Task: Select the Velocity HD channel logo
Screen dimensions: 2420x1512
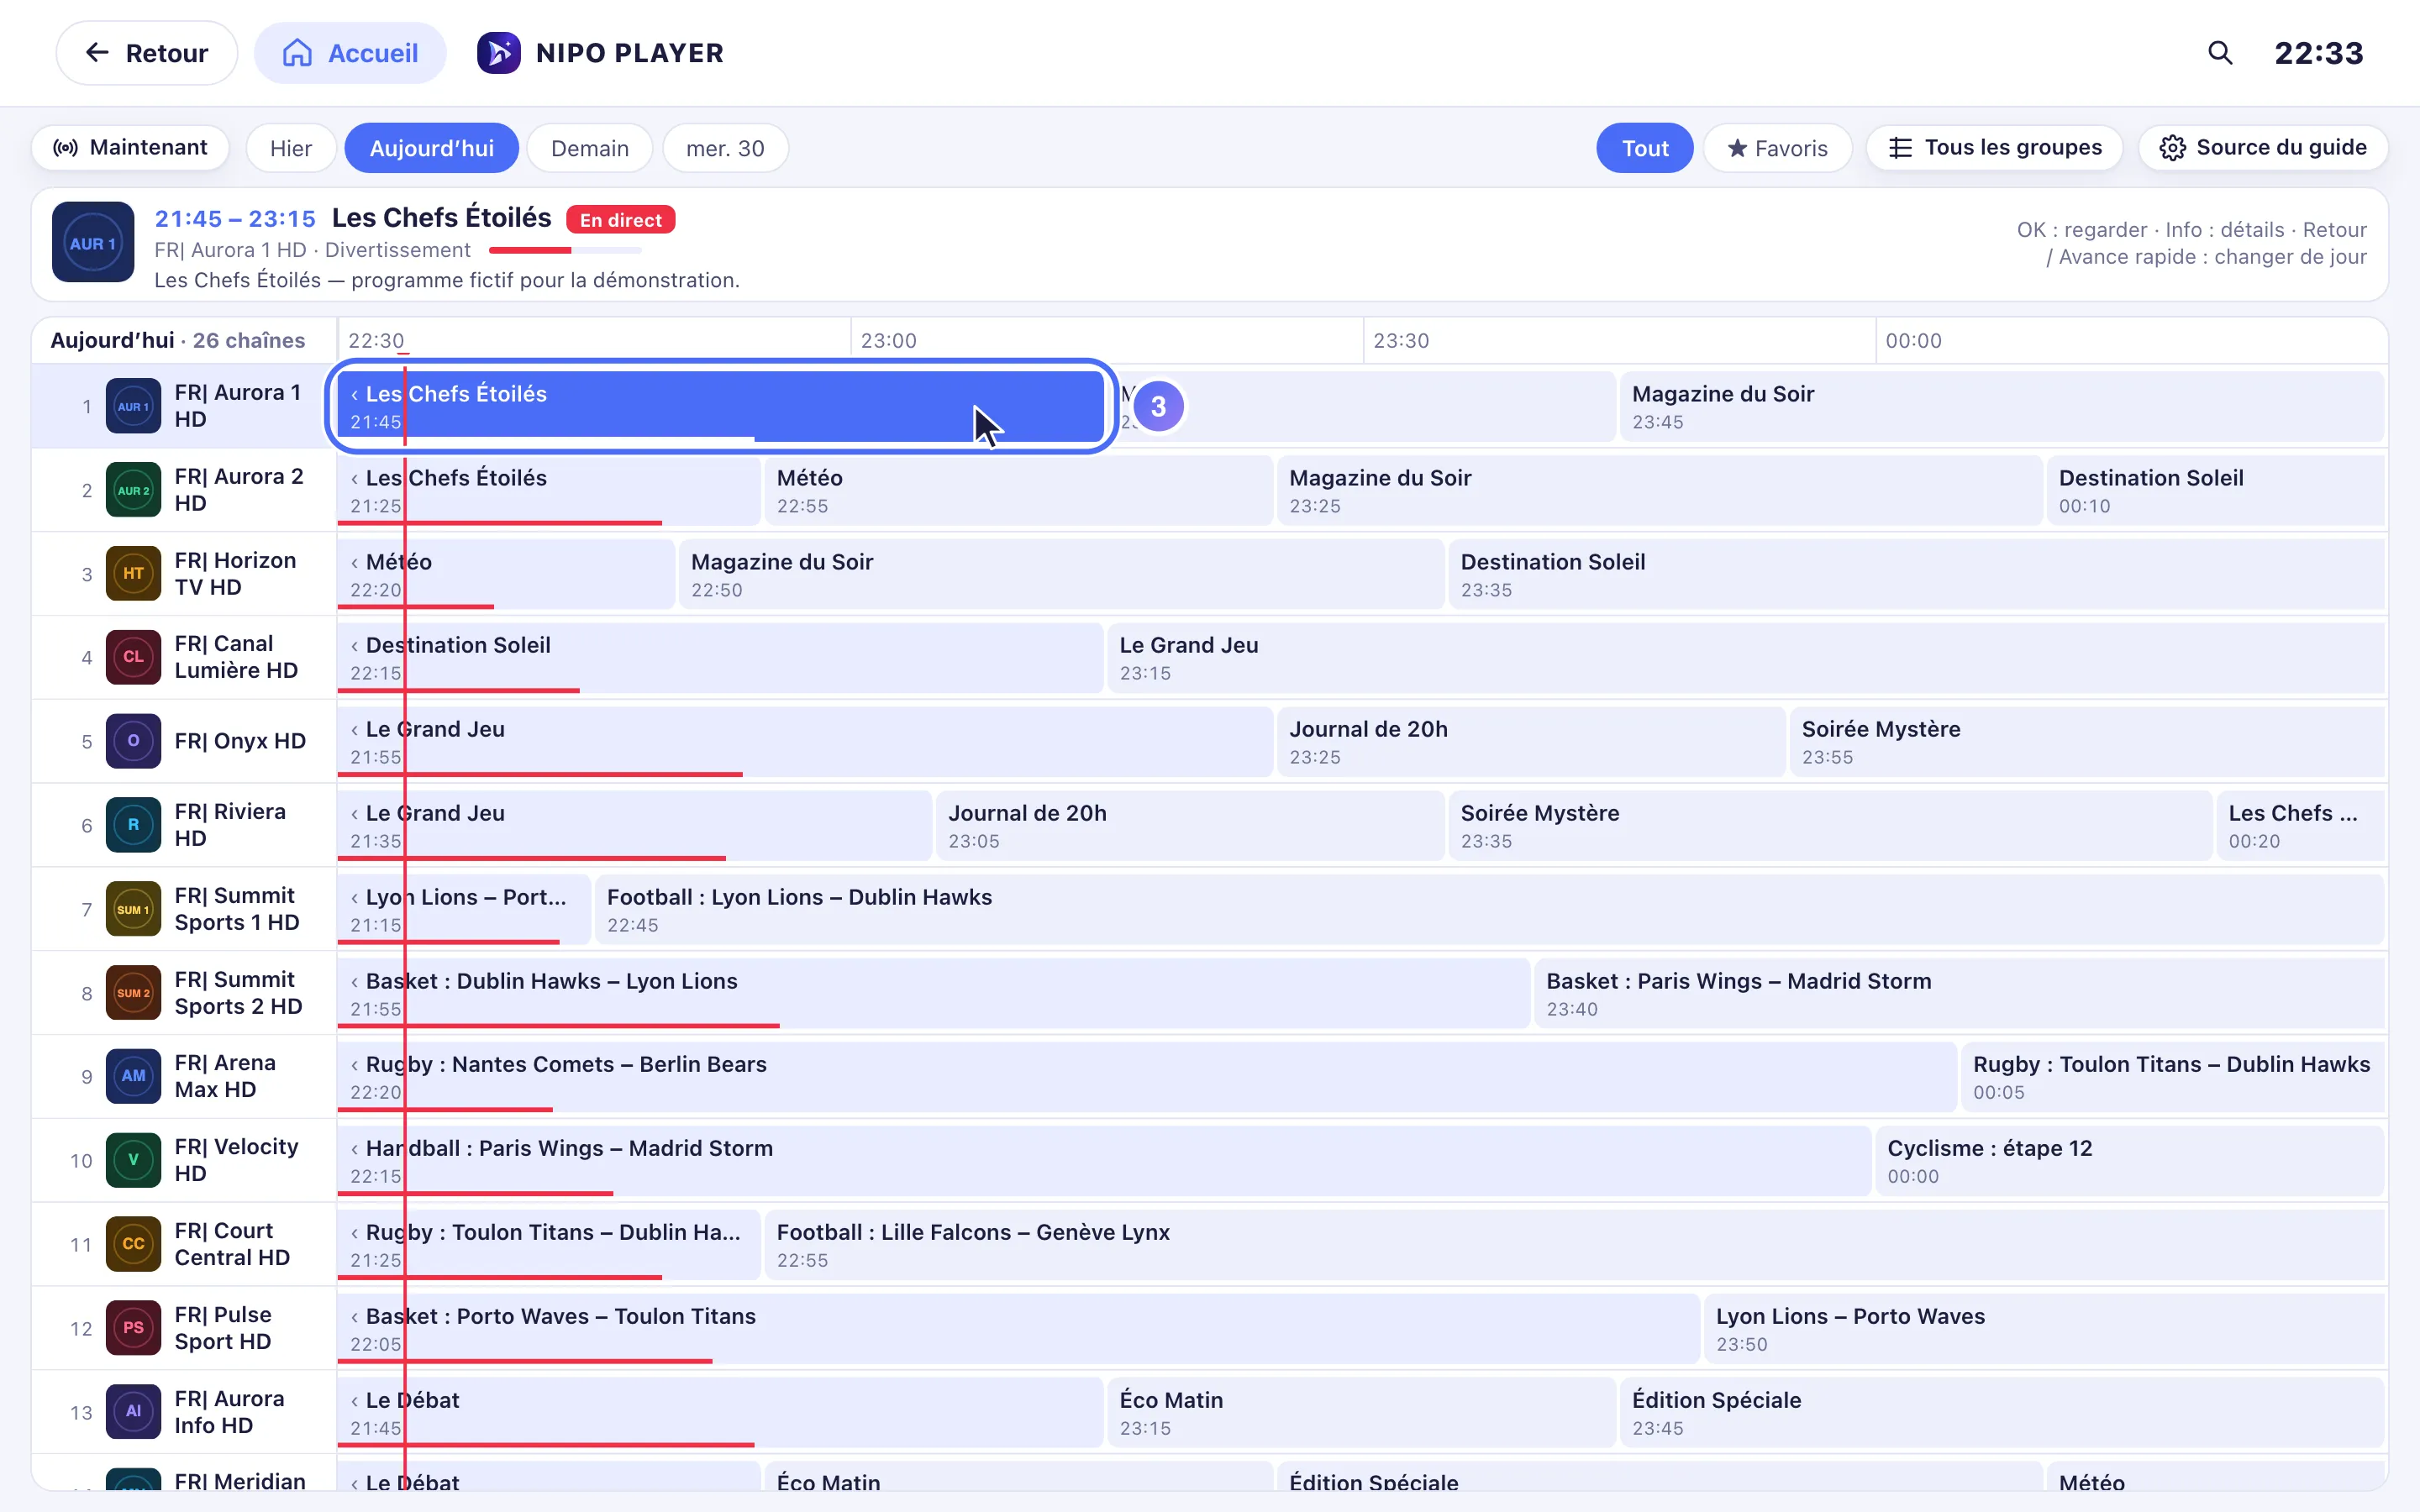Action: 133,1160
